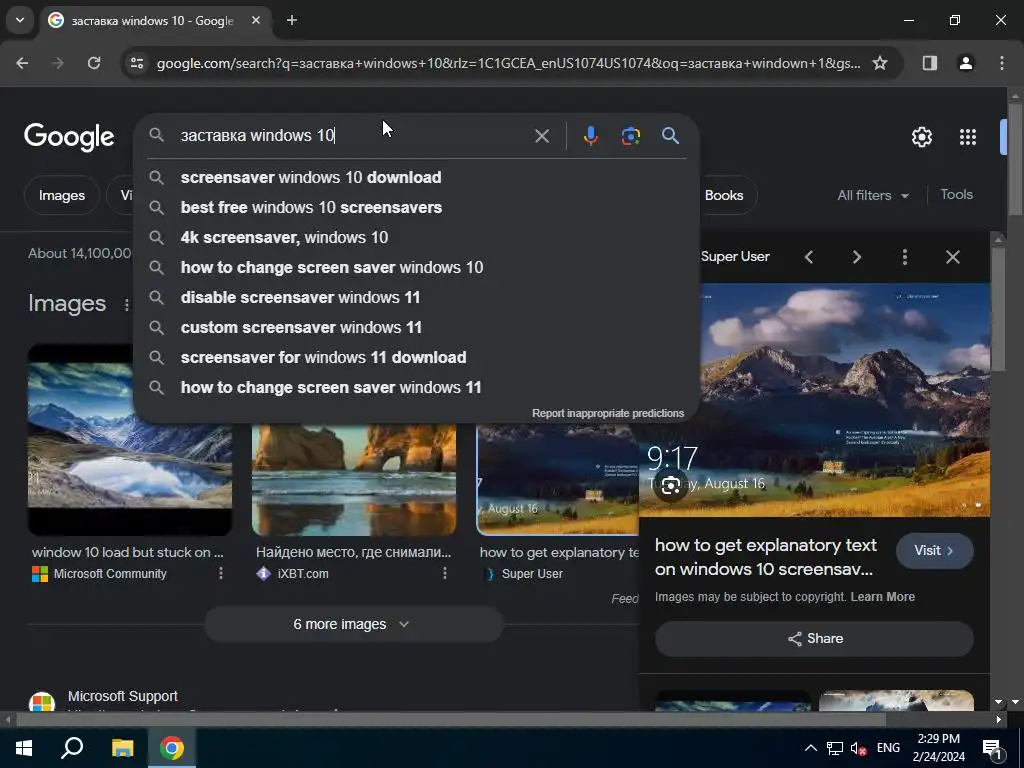Choose suggestion best free windows 10 screensavers
This screenshot has width=1024, height=768.
(417, 208)
